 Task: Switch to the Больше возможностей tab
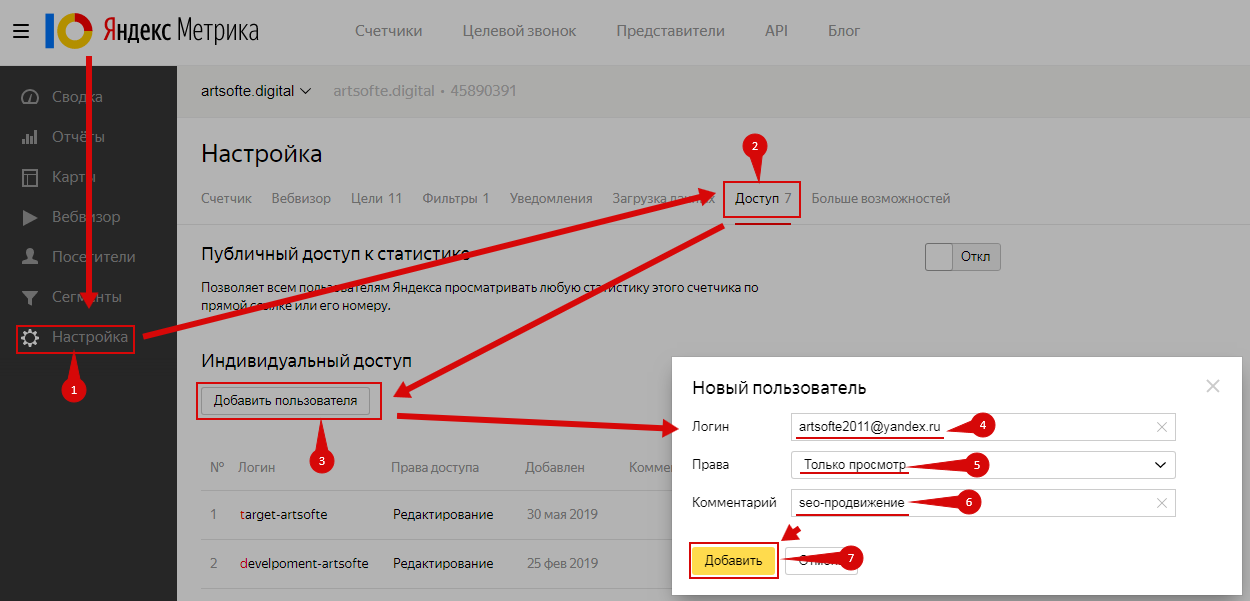point(880,198)
